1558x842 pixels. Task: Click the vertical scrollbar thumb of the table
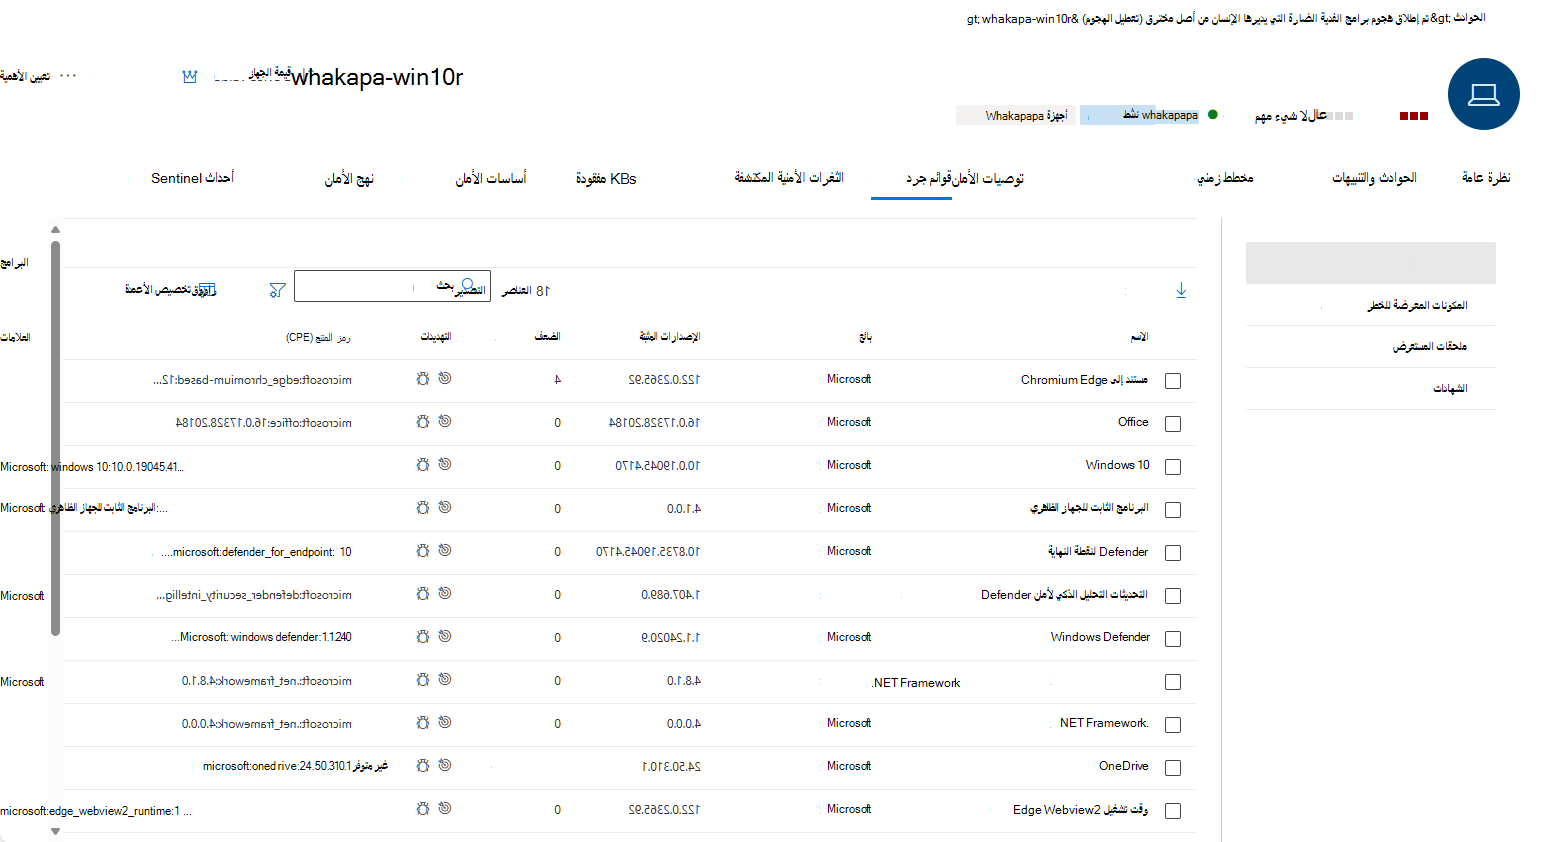(x=56, y=438)
